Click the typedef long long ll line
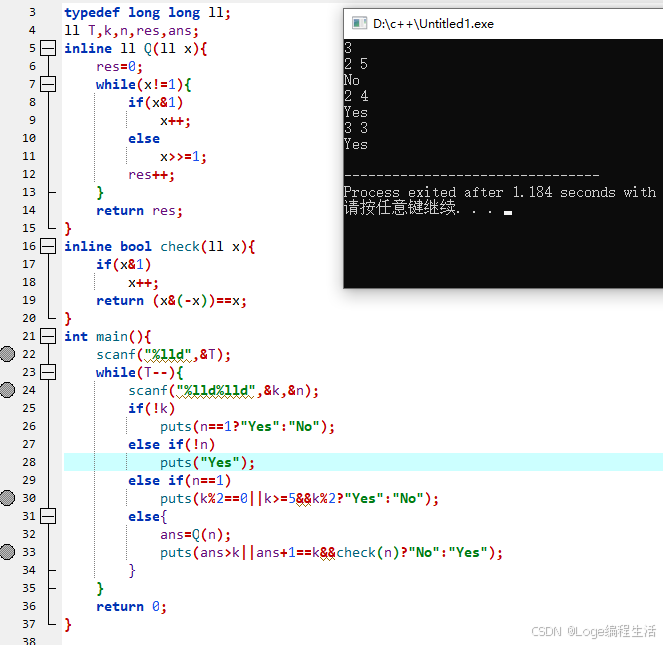The height and width of the screenshot is (645, 663). [148, 13]
